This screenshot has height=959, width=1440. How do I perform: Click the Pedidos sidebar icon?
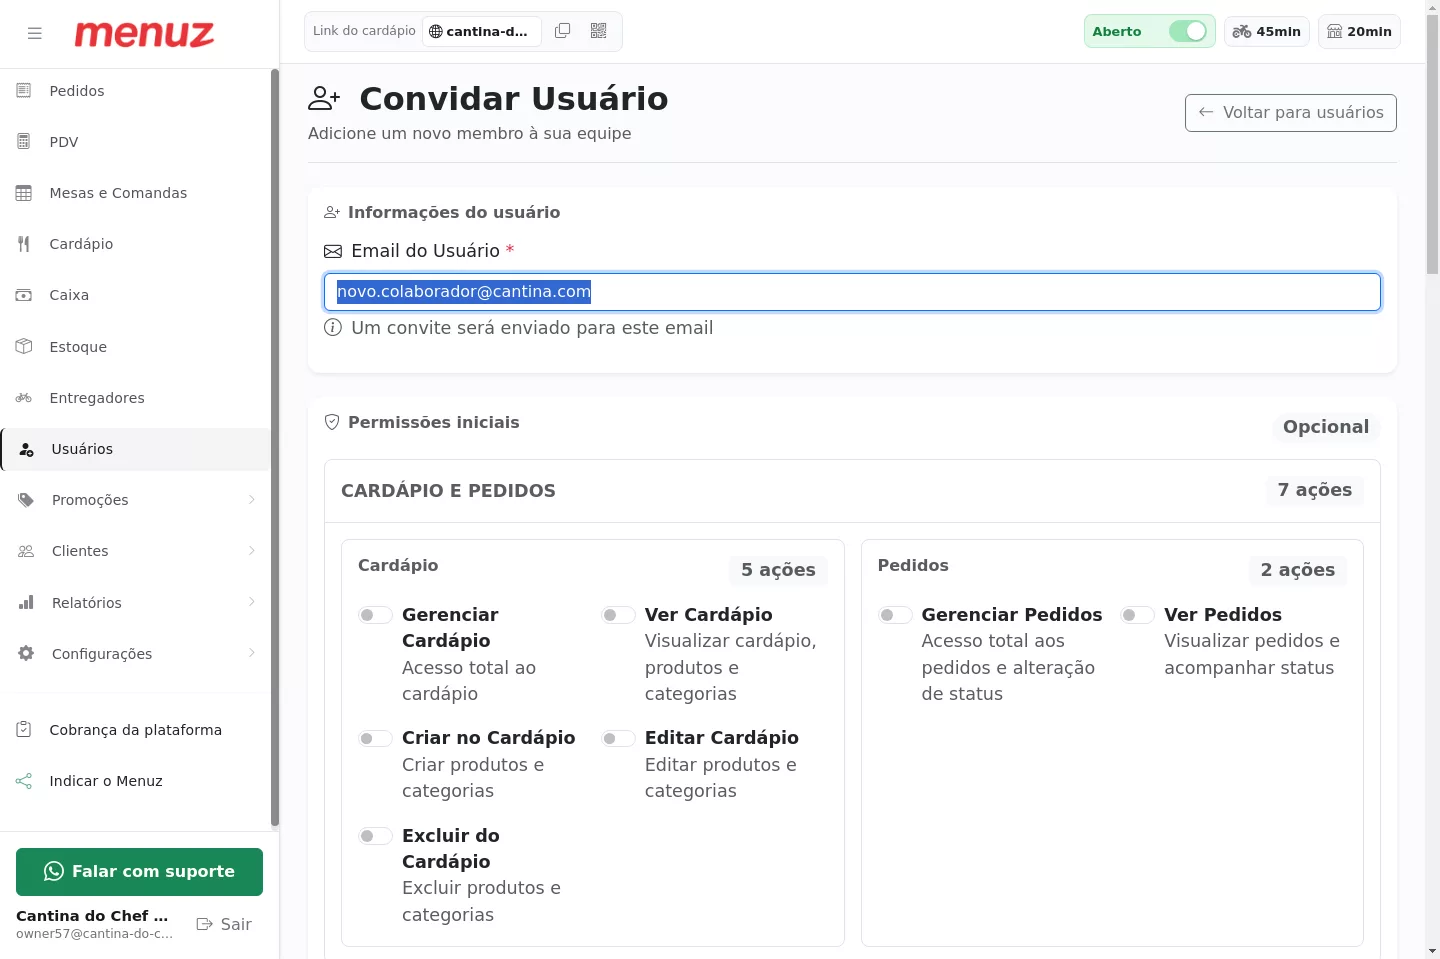(x=24, y=91)
